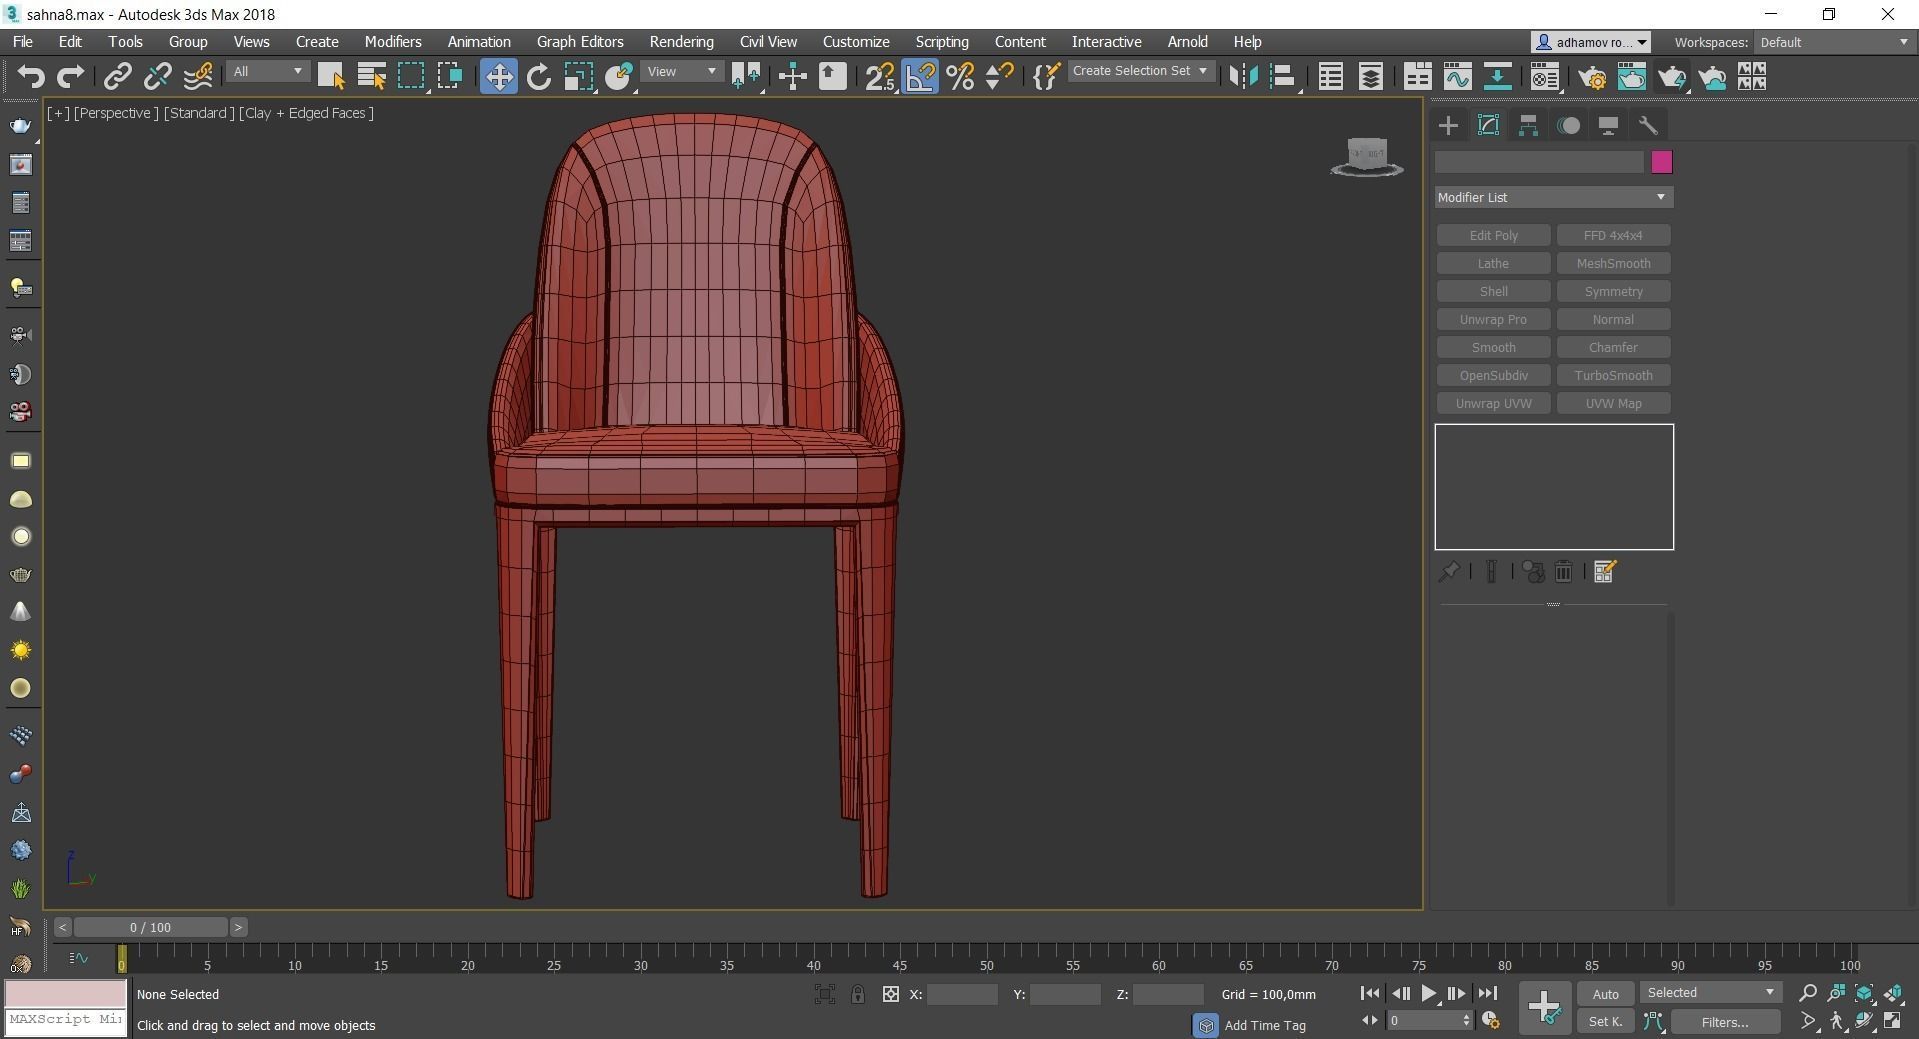Open Key Filters dialog
Viewport: 1919px width, 1039px height.
click(1724, 1021)
